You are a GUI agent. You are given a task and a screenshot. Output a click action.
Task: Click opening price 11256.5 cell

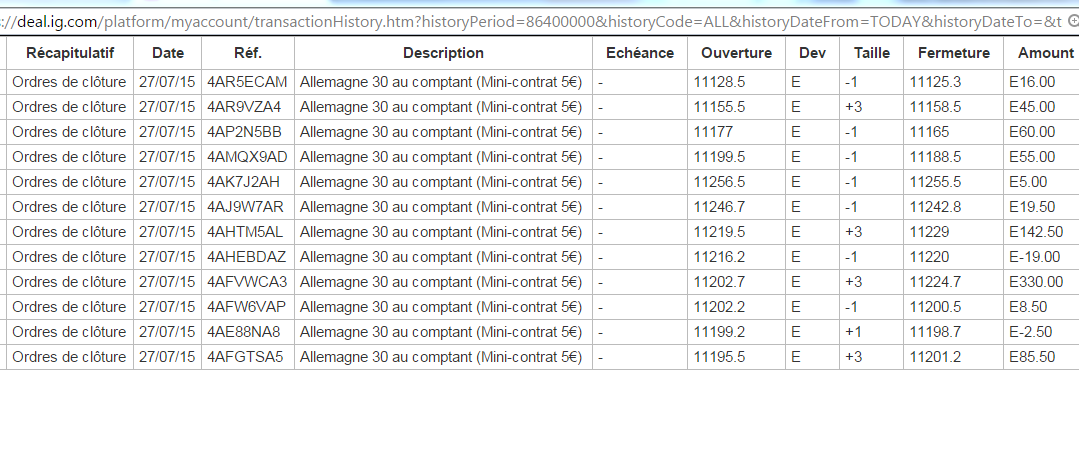pos(720,182)
